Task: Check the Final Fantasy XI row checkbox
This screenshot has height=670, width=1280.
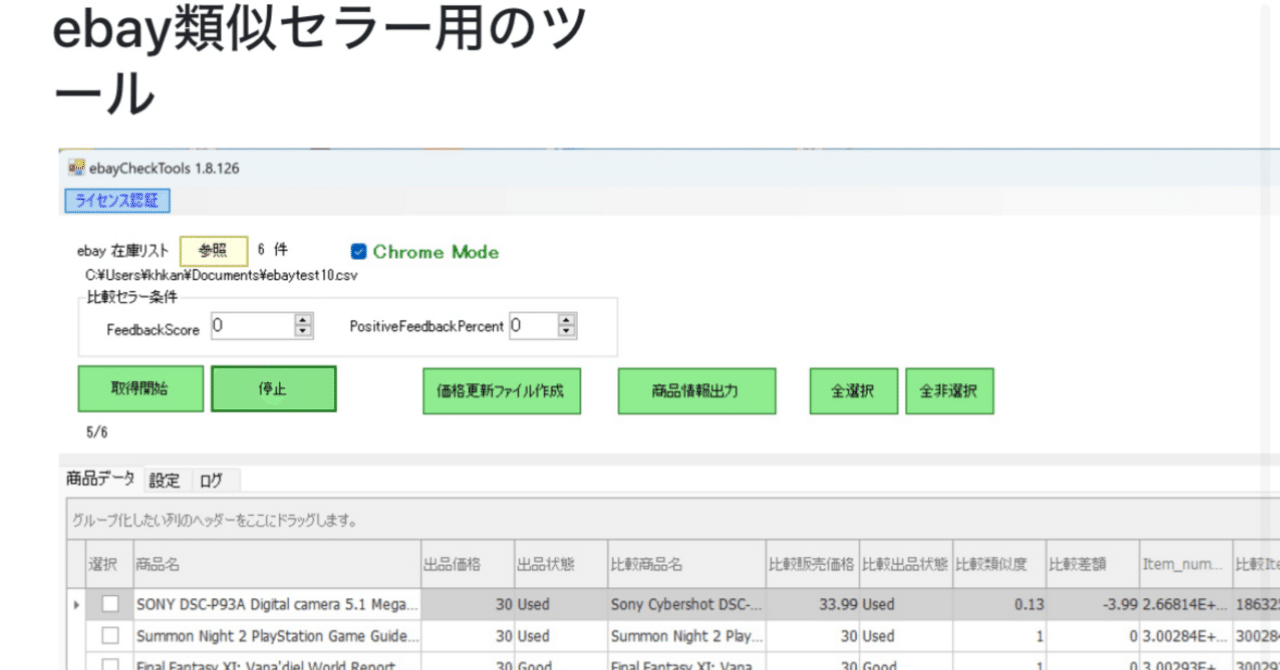Action: pyautogui.click(x=110, y=663)
